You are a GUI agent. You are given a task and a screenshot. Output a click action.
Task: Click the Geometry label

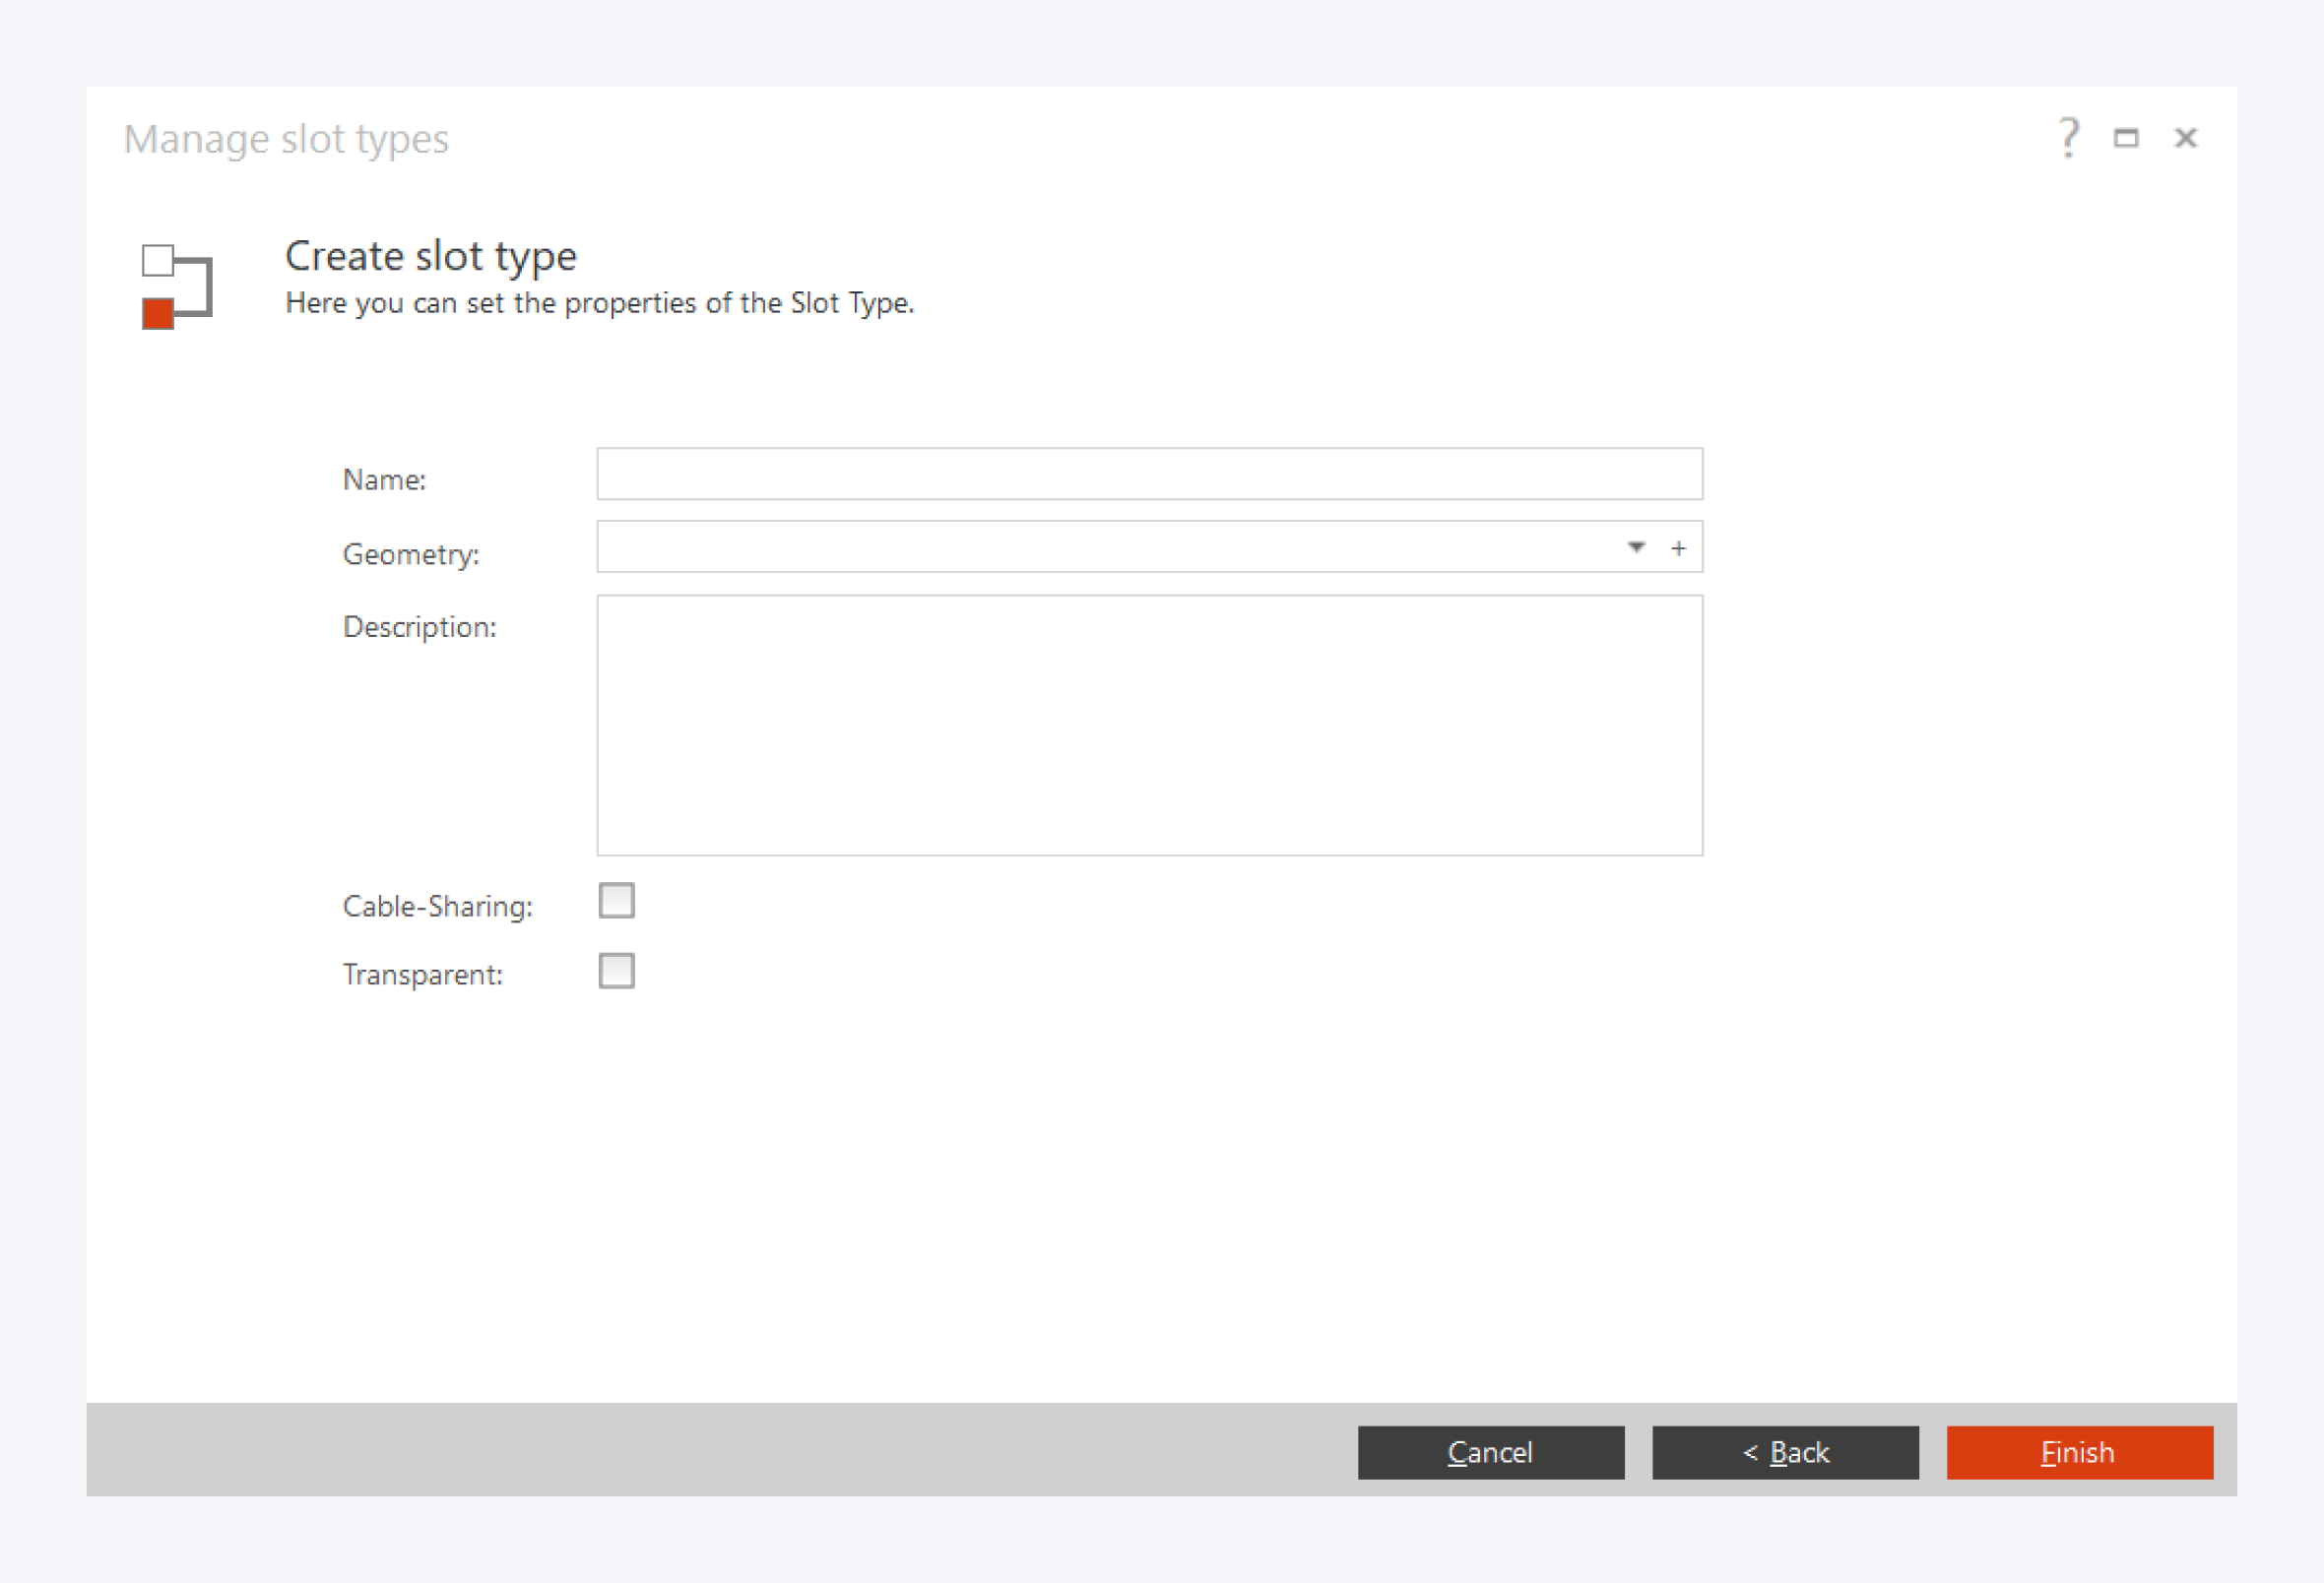click(411, 554)
